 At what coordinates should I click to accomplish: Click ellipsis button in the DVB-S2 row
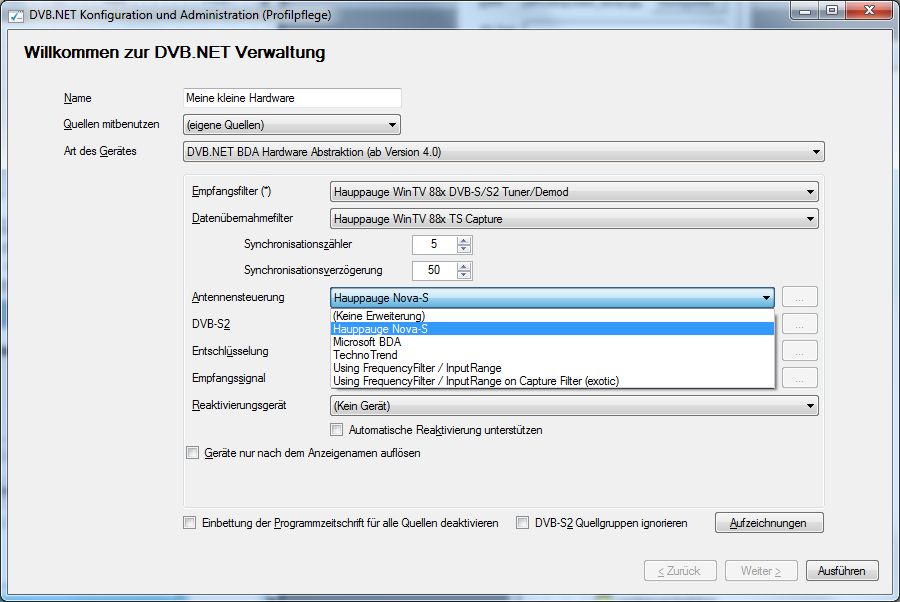[x=800, y=324]
